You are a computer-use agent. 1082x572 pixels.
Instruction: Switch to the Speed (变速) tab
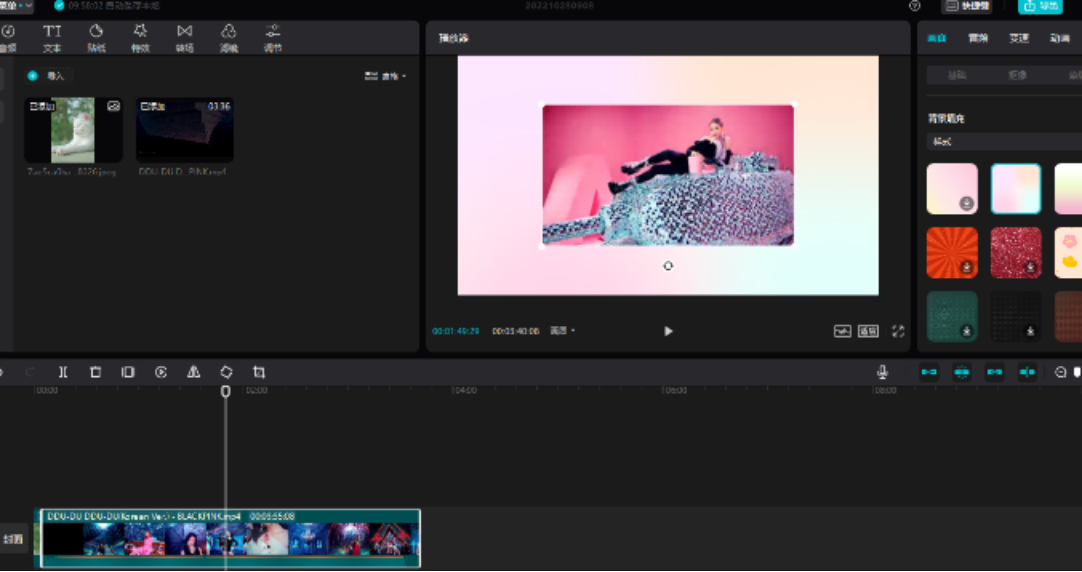click(x=1018, y=38)
